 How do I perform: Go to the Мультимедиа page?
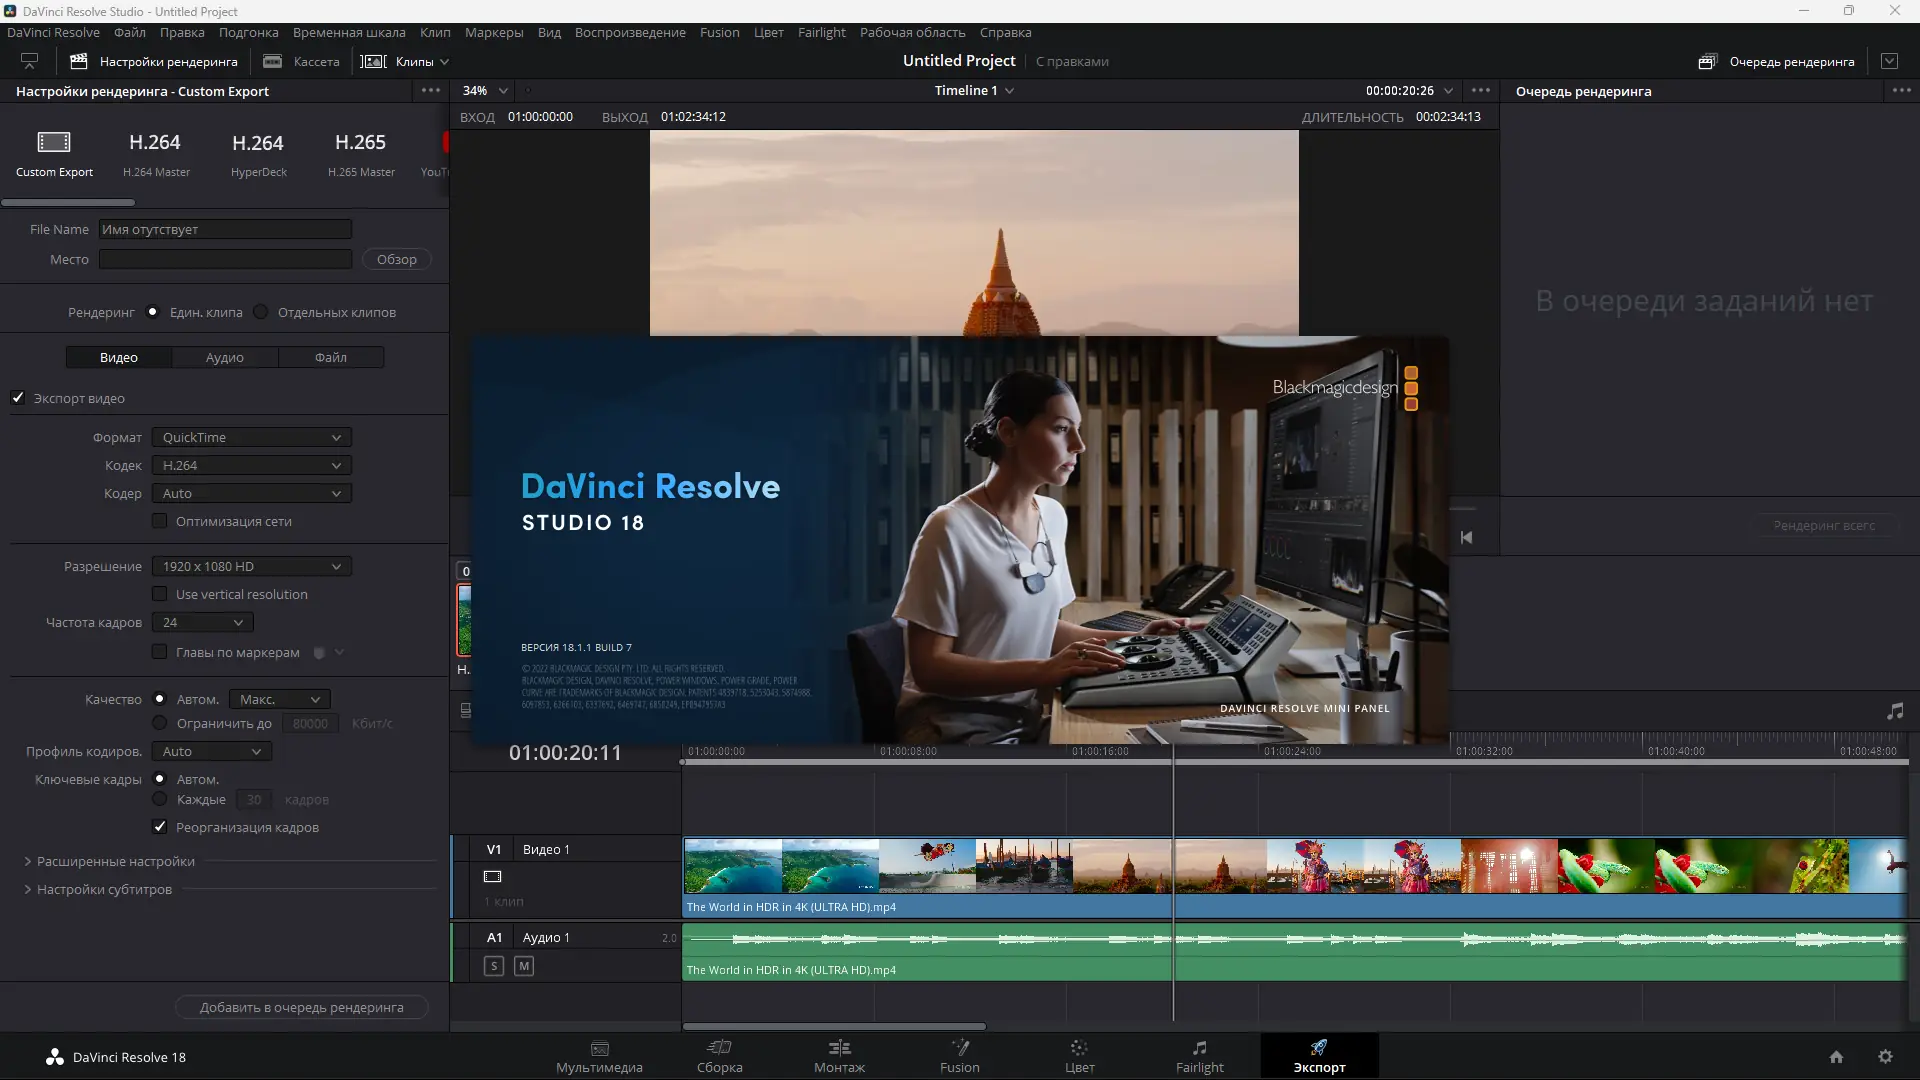click(598, 1056)
